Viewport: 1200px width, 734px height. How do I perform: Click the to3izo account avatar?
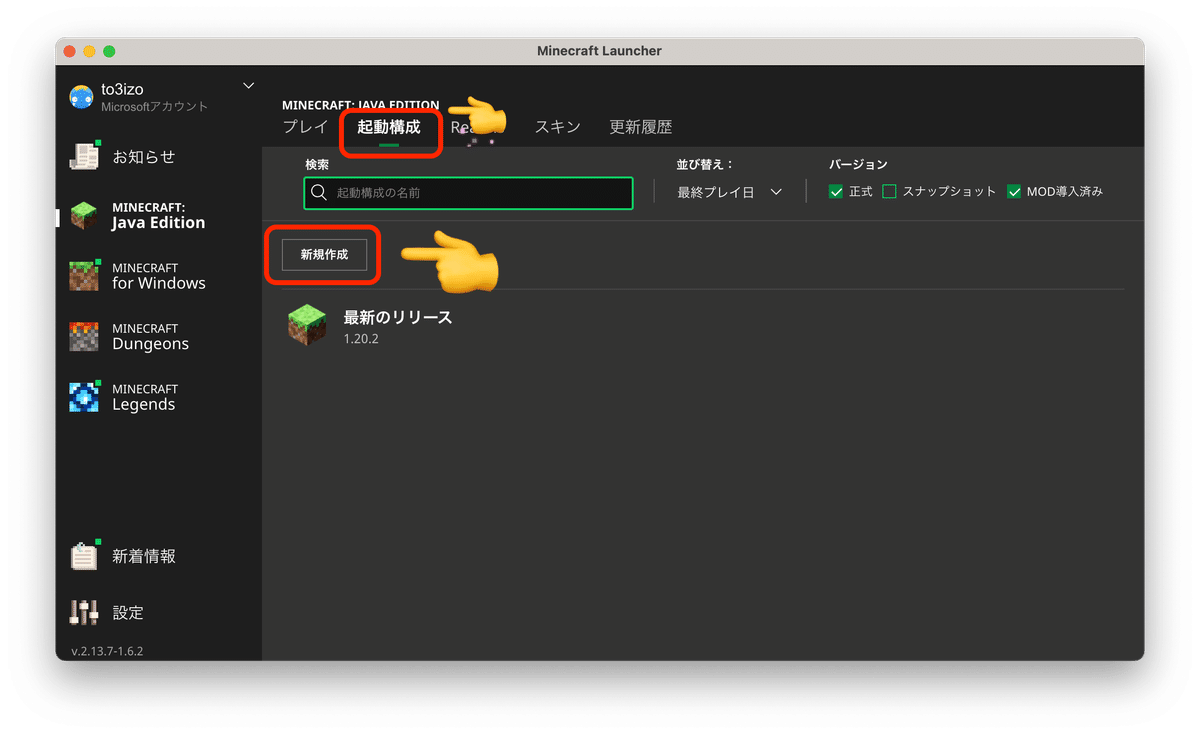81,97
